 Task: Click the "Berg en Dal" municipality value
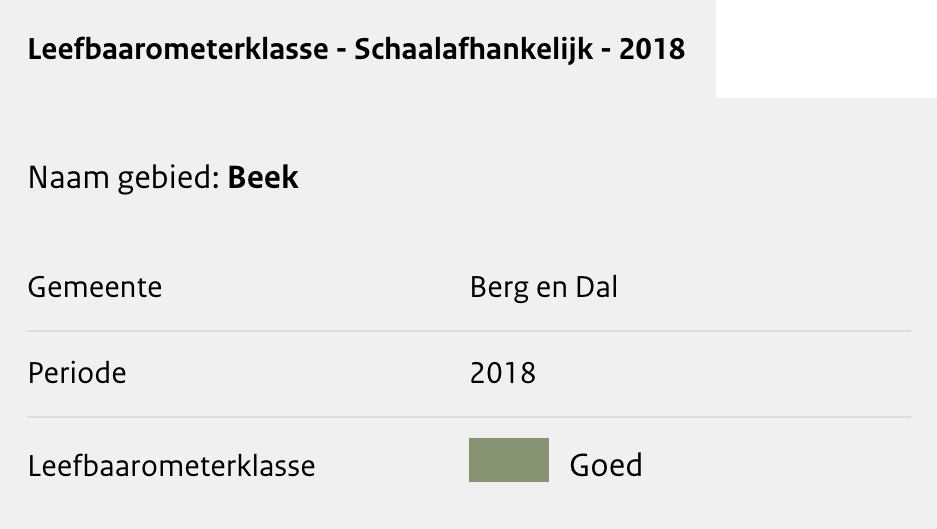(544, 288)
